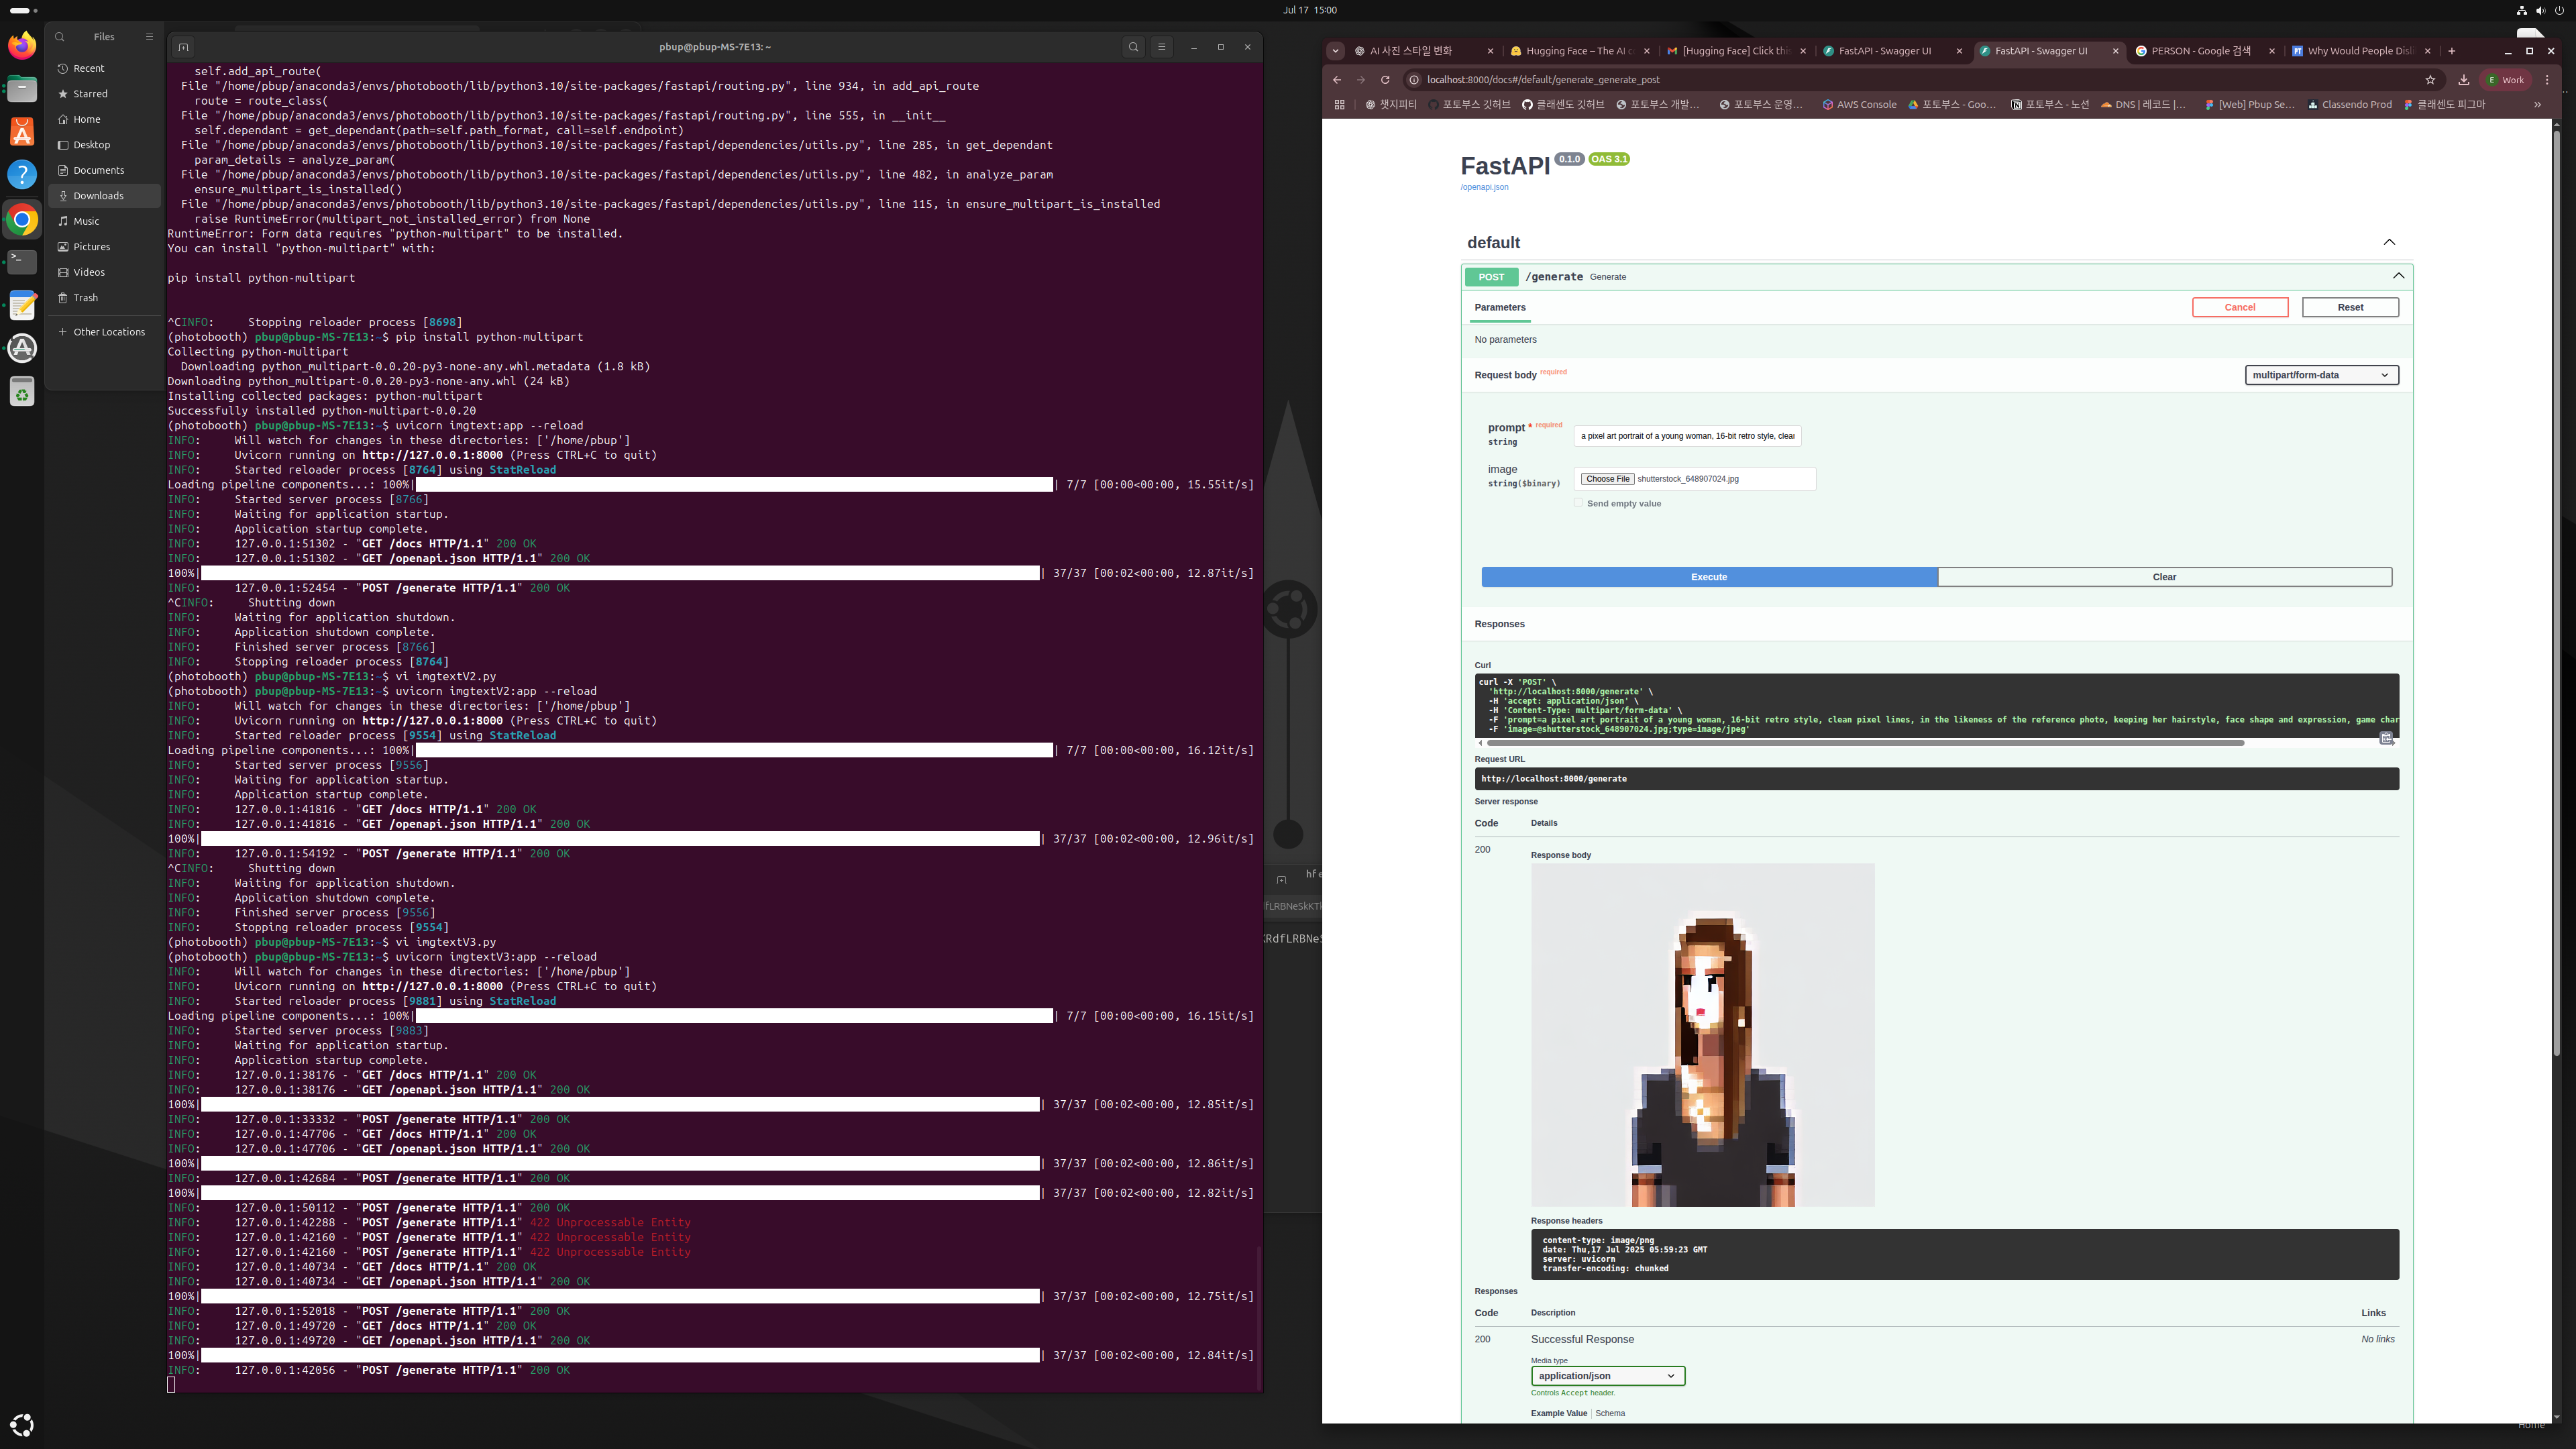Click the terminal search magnifier icon
This screenshot has height=1449, width=2576.
coord(1133,47)
